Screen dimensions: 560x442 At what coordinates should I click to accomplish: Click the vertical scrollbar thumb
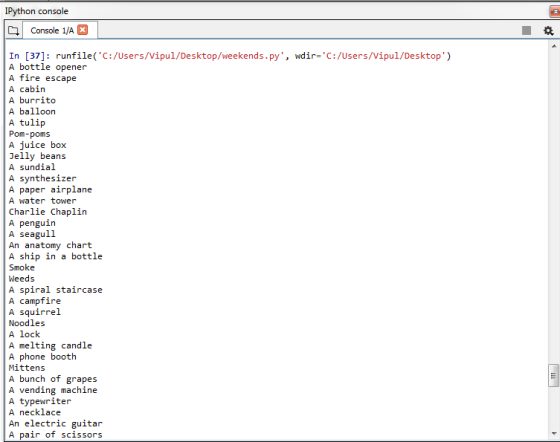(x=554, y=375)
